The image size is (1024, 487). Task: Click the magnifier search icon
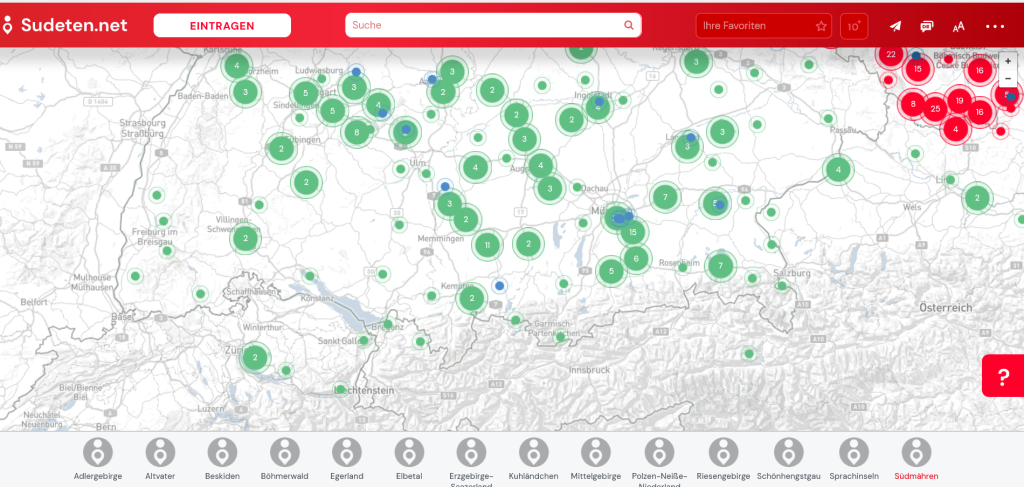point(629,25)
